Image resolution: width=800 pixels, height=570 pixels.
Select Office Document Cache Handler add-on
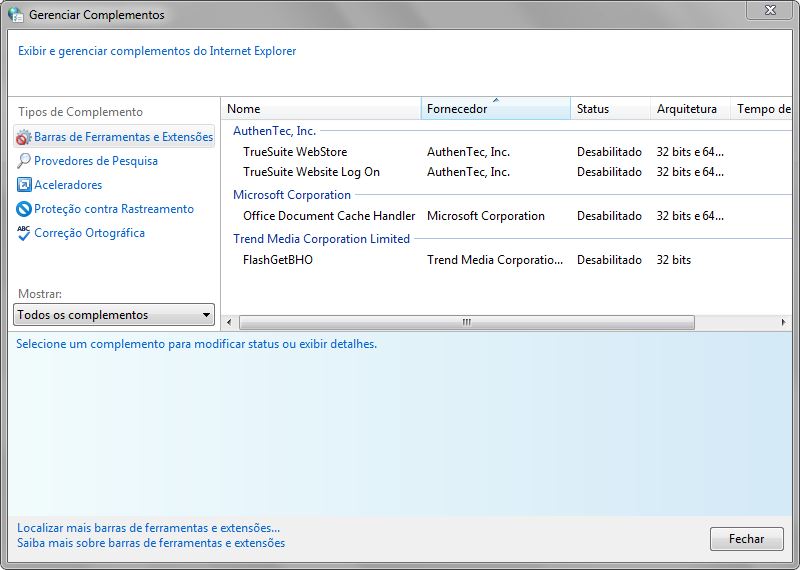click(329, 216)
